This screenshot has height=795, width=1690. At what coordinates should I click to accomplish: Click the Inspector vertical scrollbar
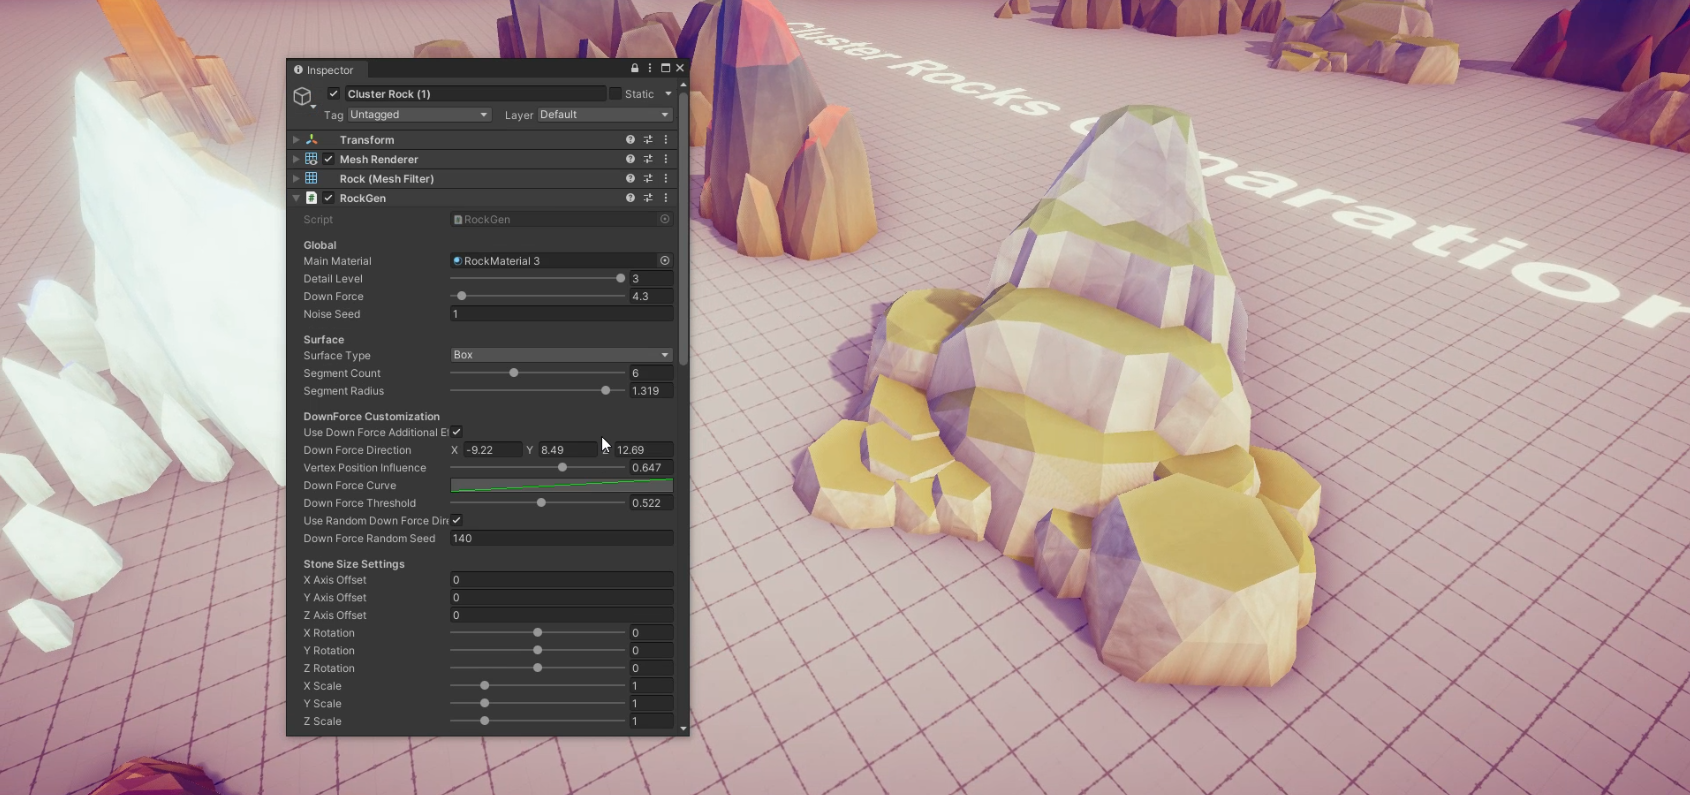coord(683,229)
